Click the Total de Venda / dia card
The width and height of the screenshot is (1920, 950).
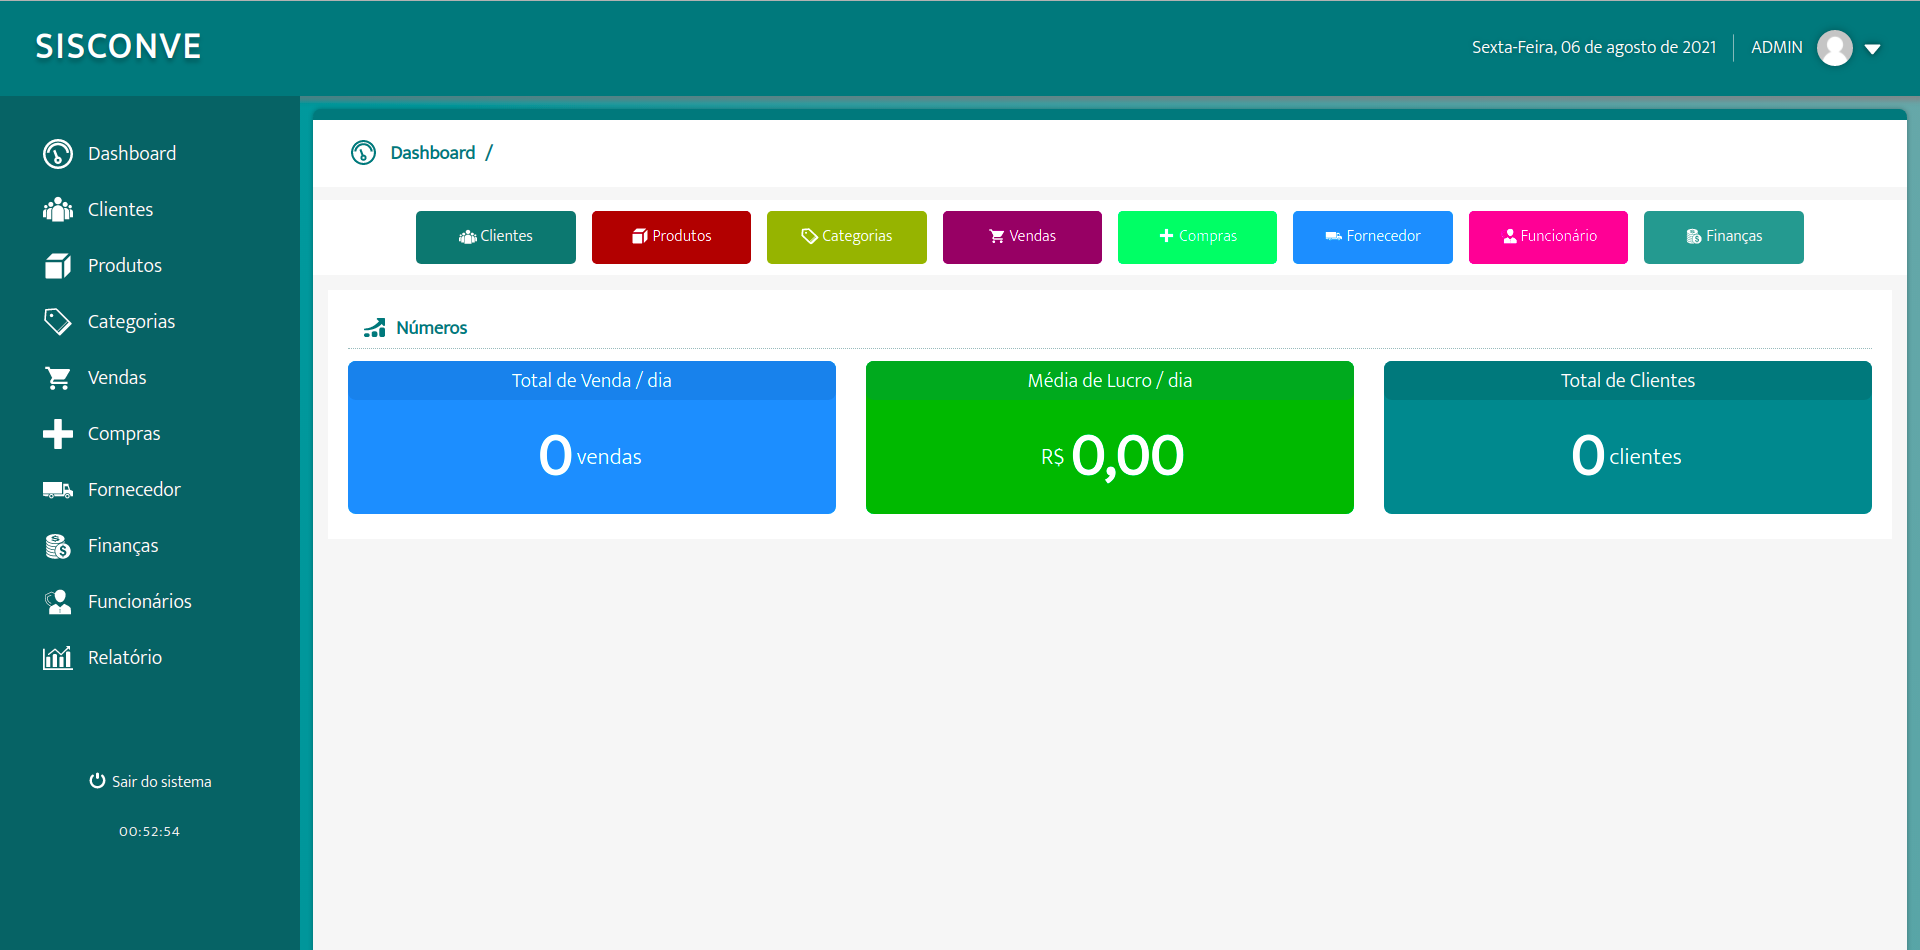[x=591, y=438]
